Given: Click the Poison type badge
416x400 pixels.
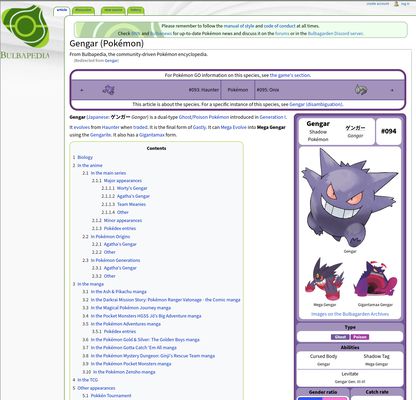Looking at the screenshot, I should tap(360, 337).
